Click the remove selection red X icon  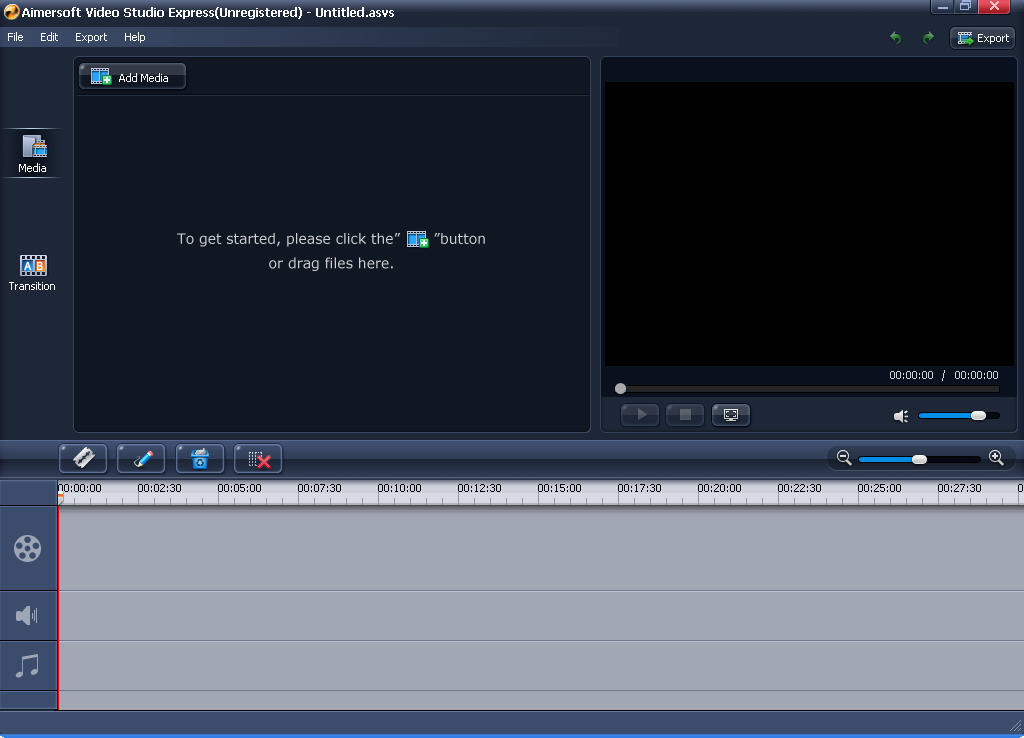[x=258, y=458]
